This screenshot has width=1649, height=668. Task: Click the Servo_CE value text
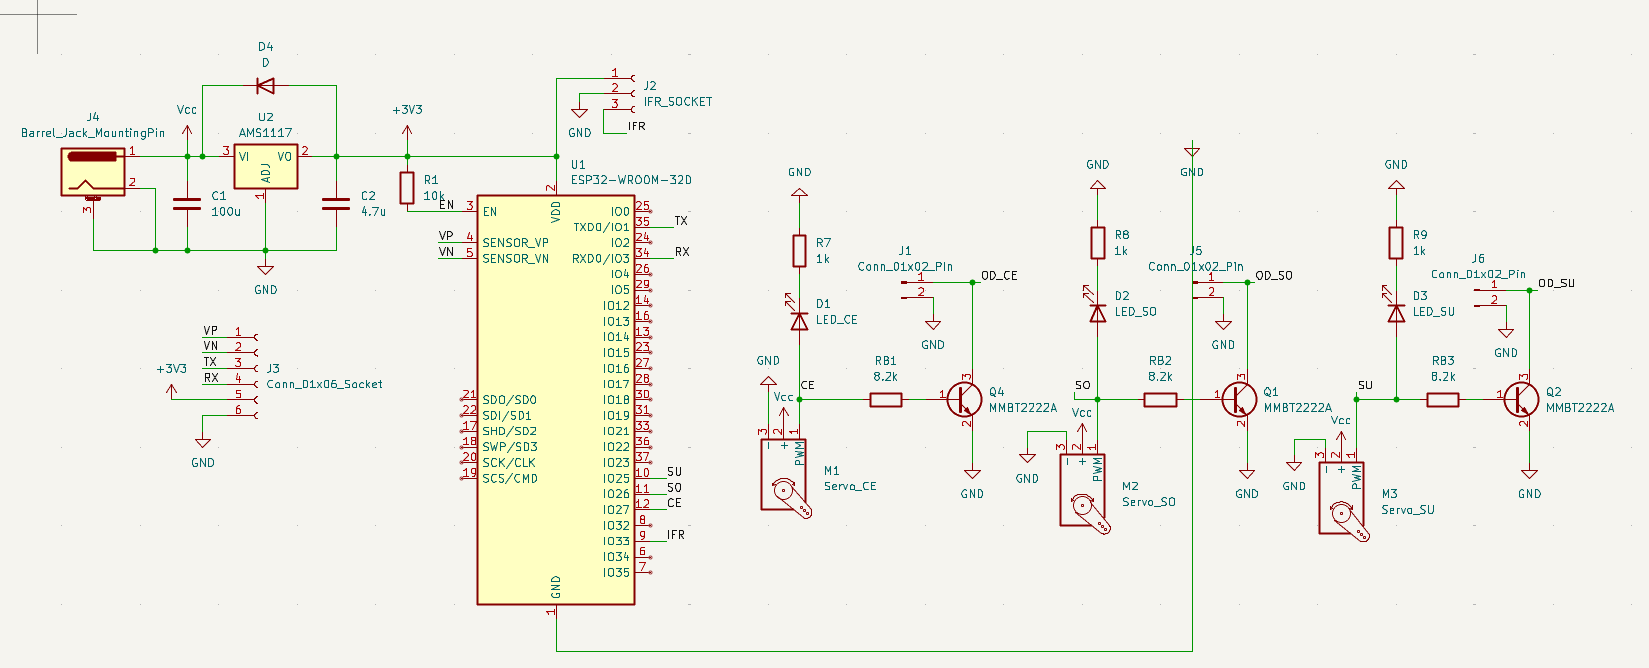pyautogui.click(x=850, y=486)
